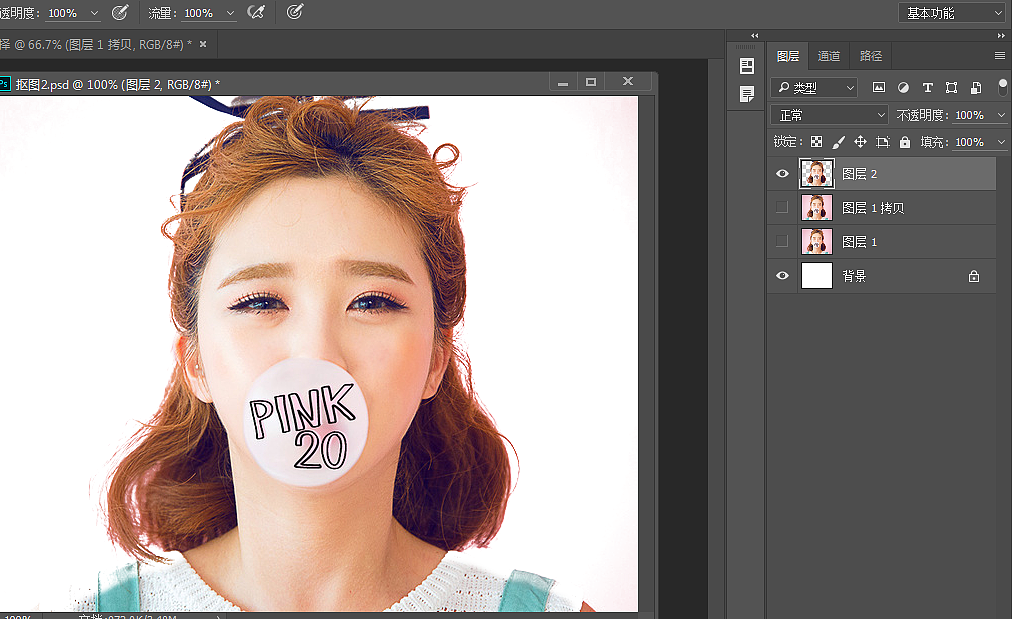Open opacity dropdown in options bar
This screenshot has height=619, width=1012.
[x=94, y=13]
